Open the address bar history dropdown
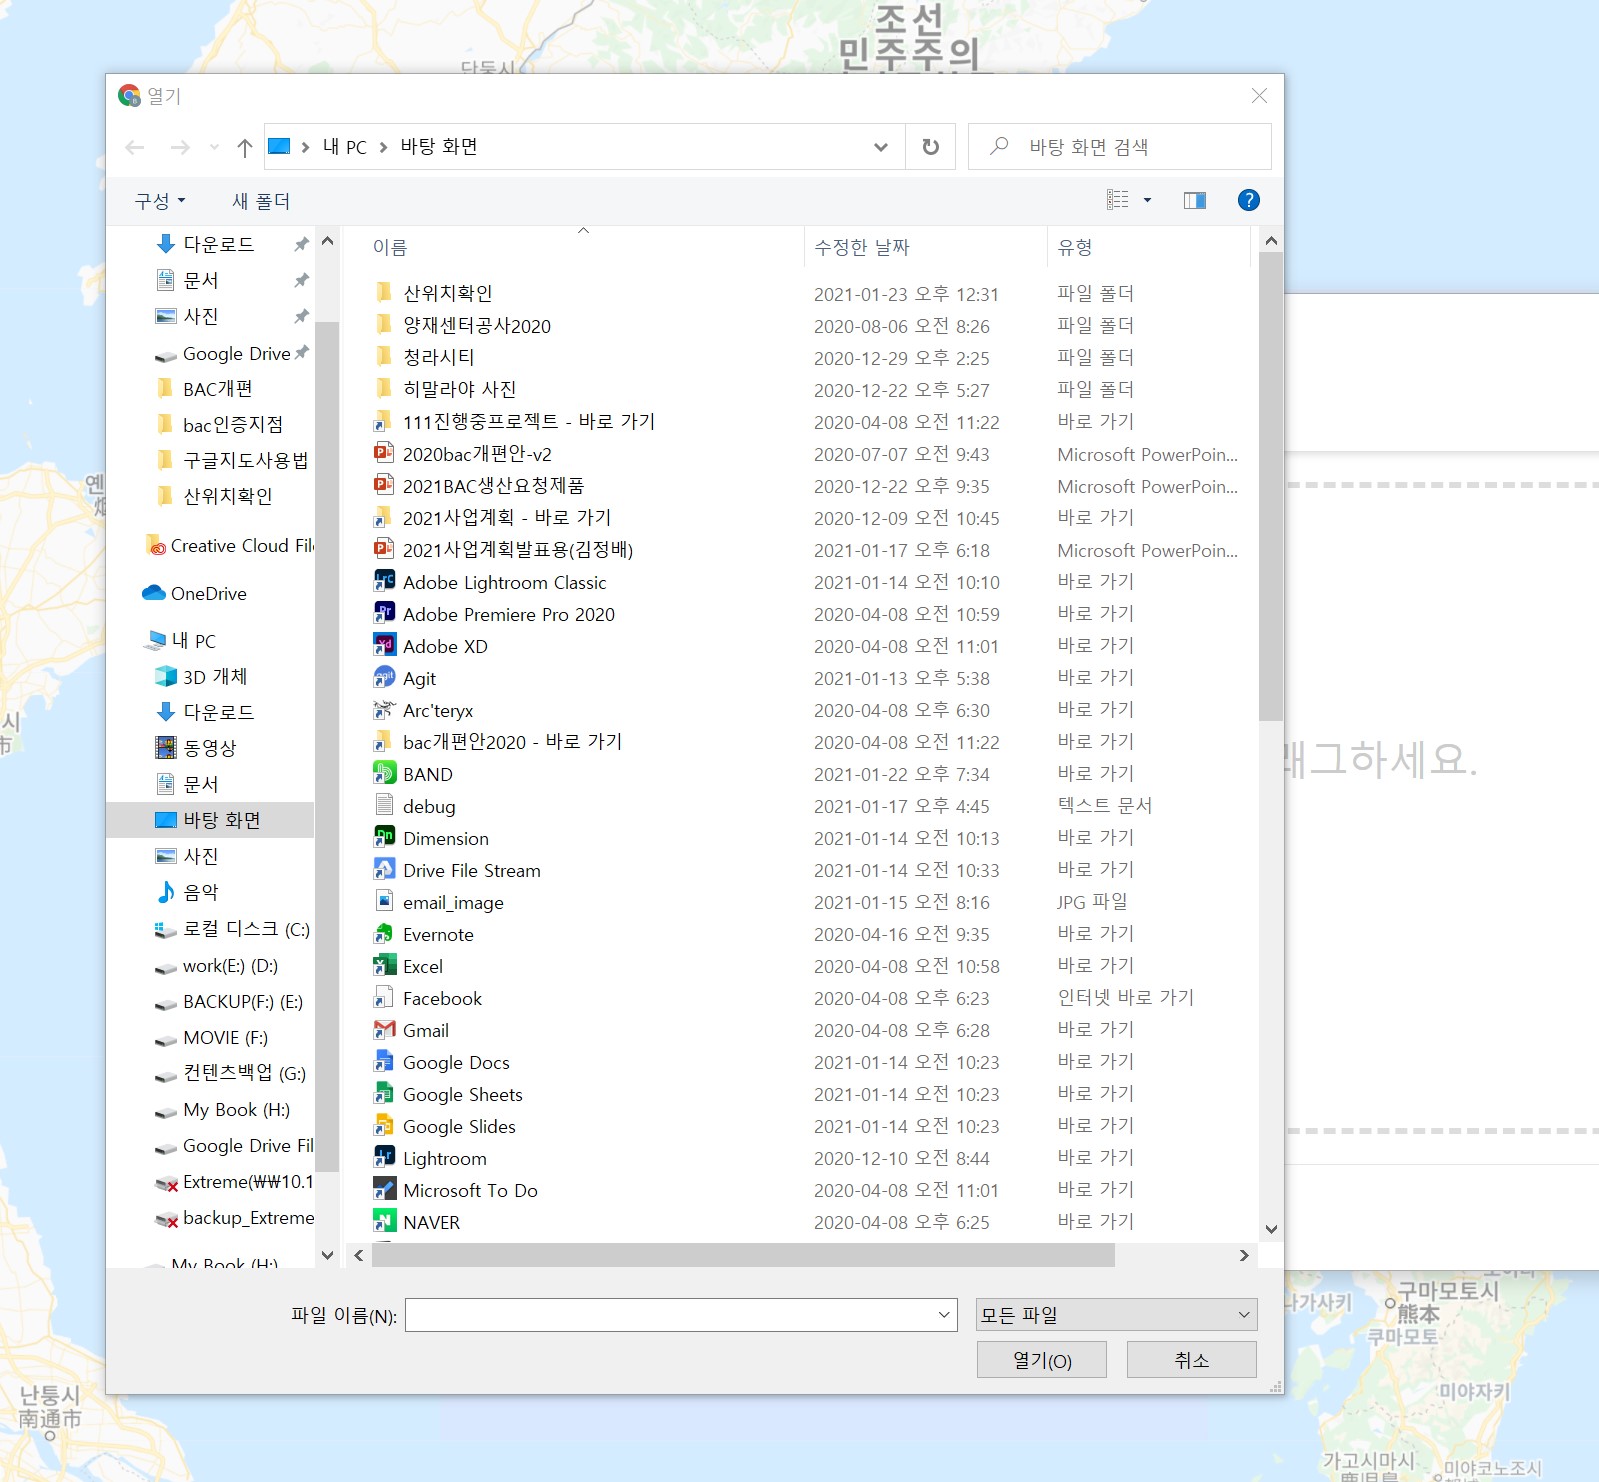 pos(881,147)
